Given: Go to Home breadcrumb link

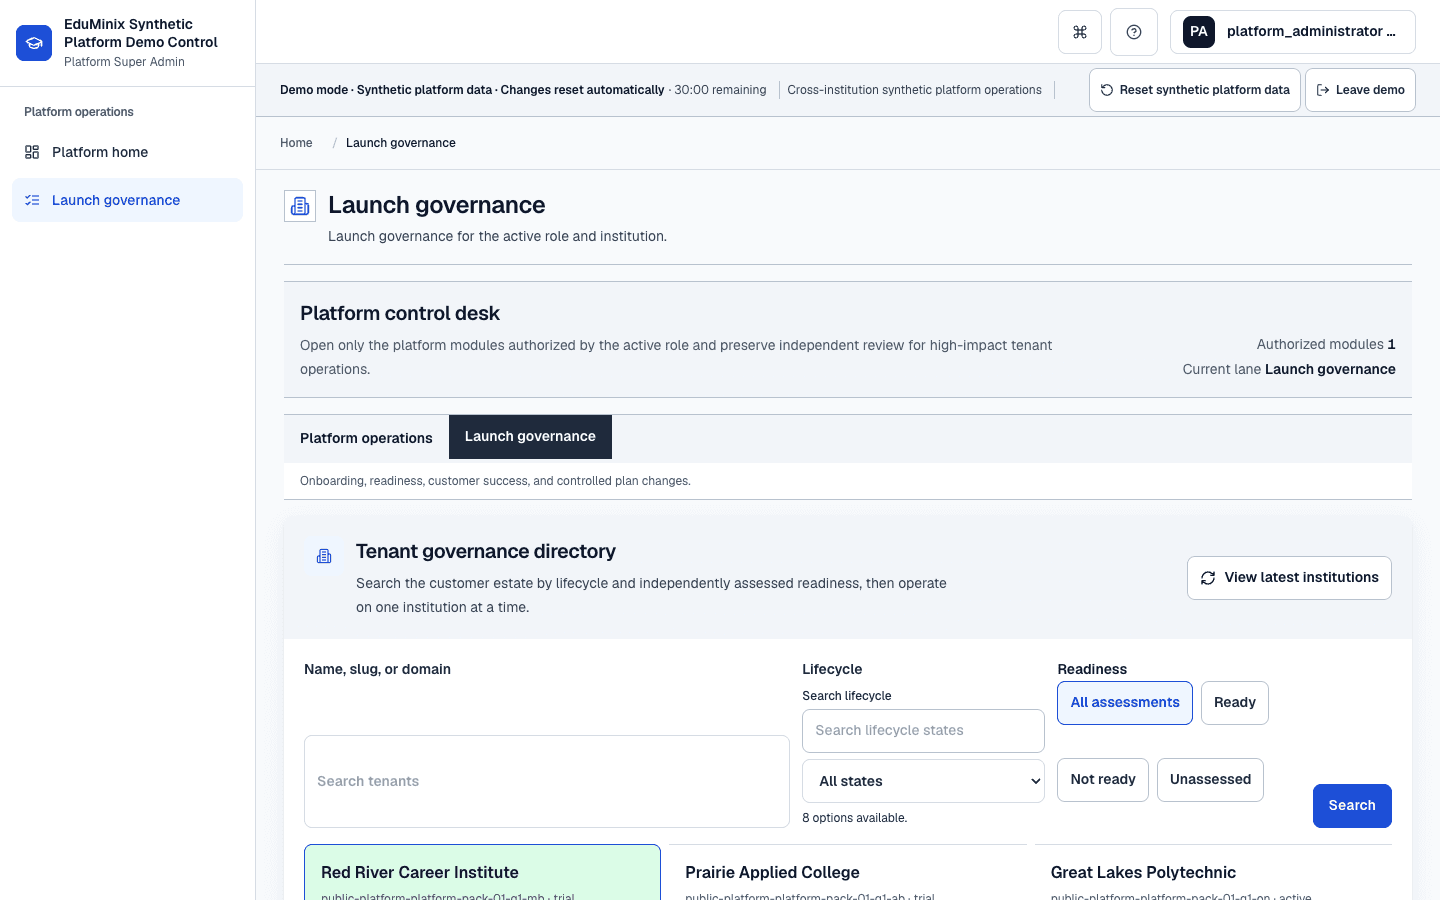Looking at the screenshot, I should click(x=296, y=143).
